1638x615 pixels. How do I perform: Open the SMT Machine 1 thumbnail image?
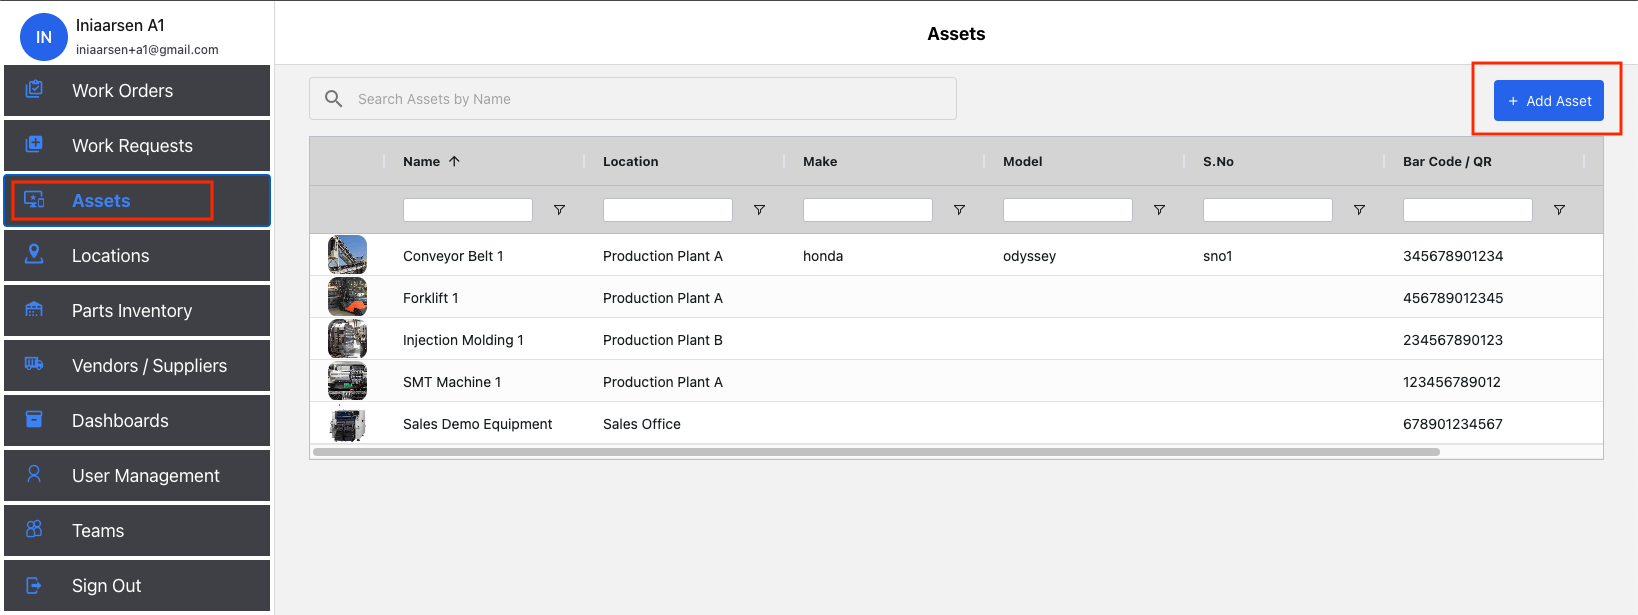[347, 381]
